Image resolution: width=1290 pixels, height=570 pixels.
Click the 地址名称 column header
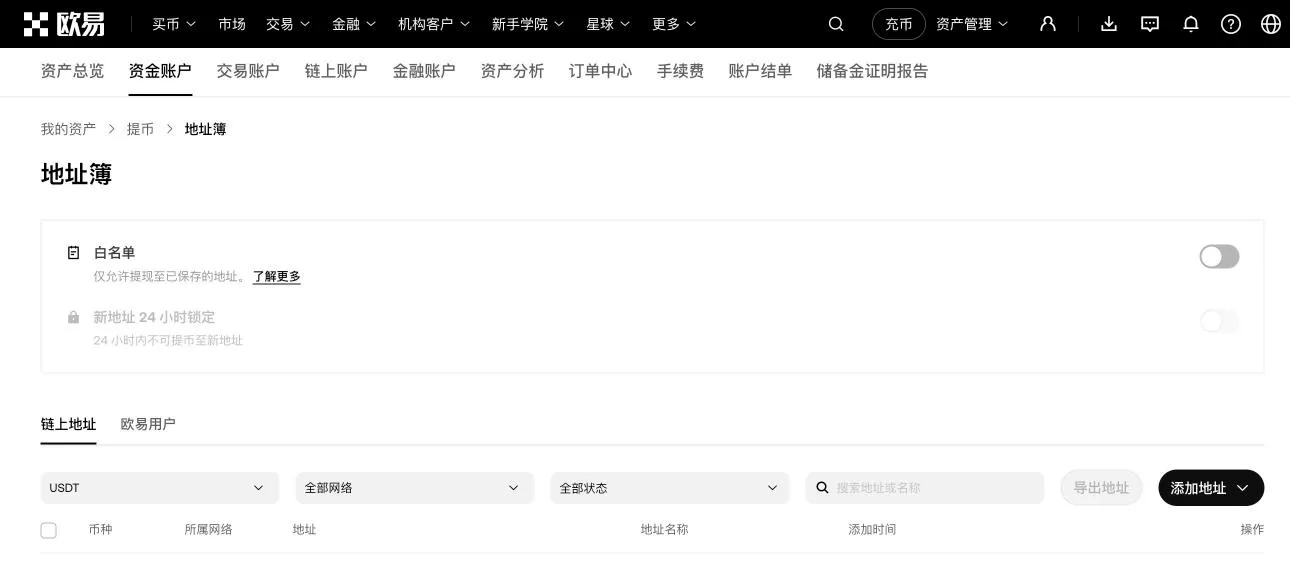click(664, 529)
